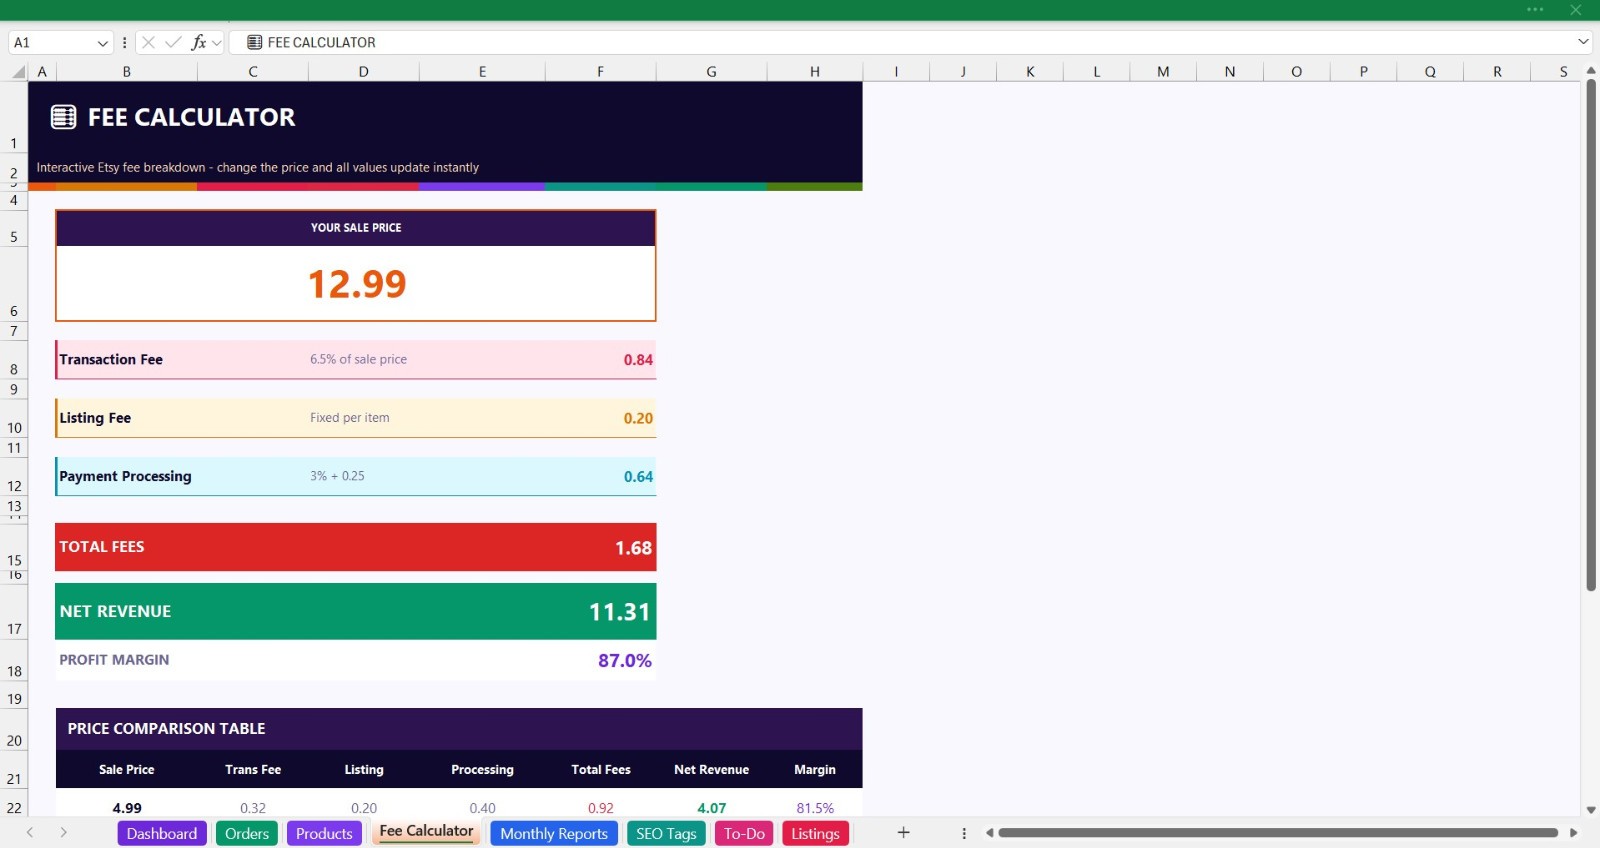1600x848 pixels.
Task: Switch to the Listings sheet tab
Action: [815, 833]
